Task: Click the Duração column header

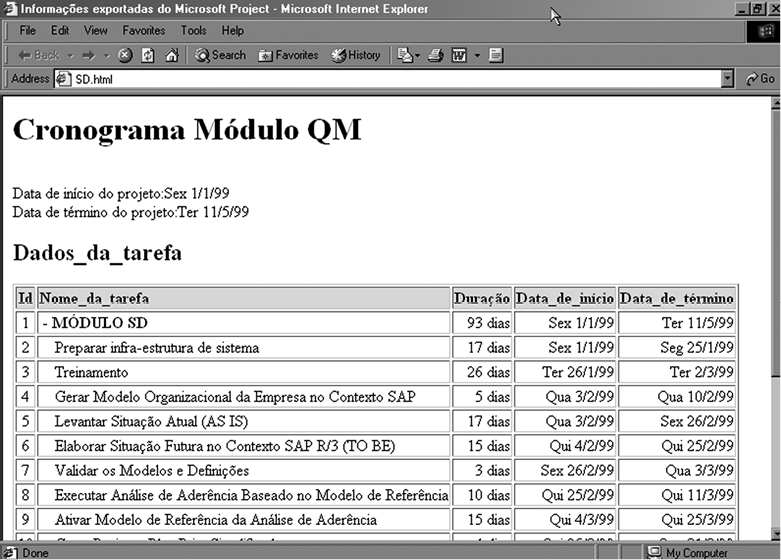Action: tap(482, 298)
